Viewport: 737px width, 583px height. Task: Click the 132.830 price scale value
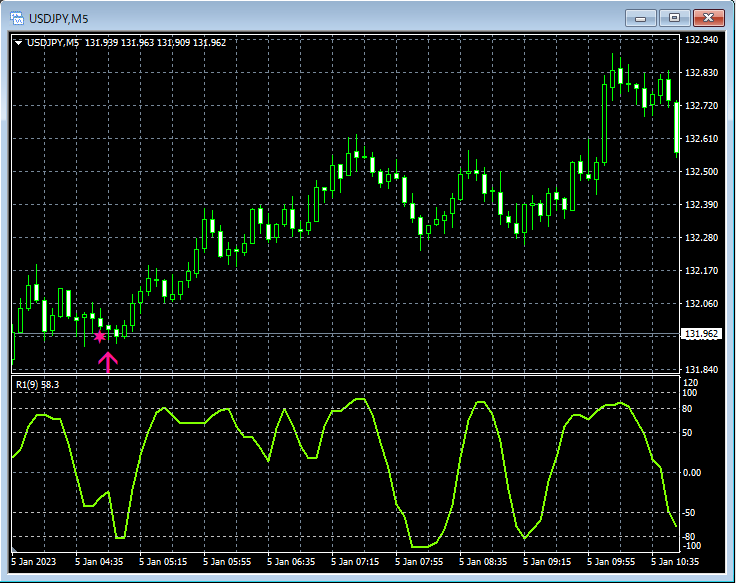701,72
